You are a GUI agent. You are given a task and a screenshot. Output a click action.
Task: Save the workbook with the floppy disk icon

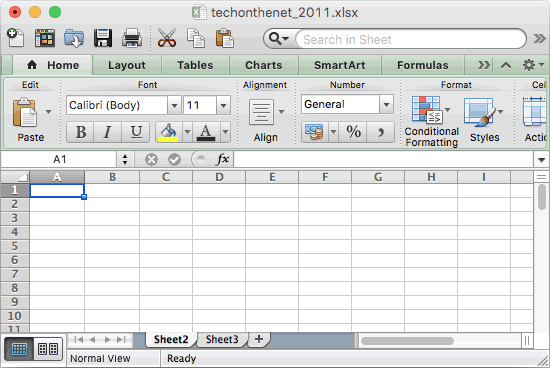[x=103, y=38]
